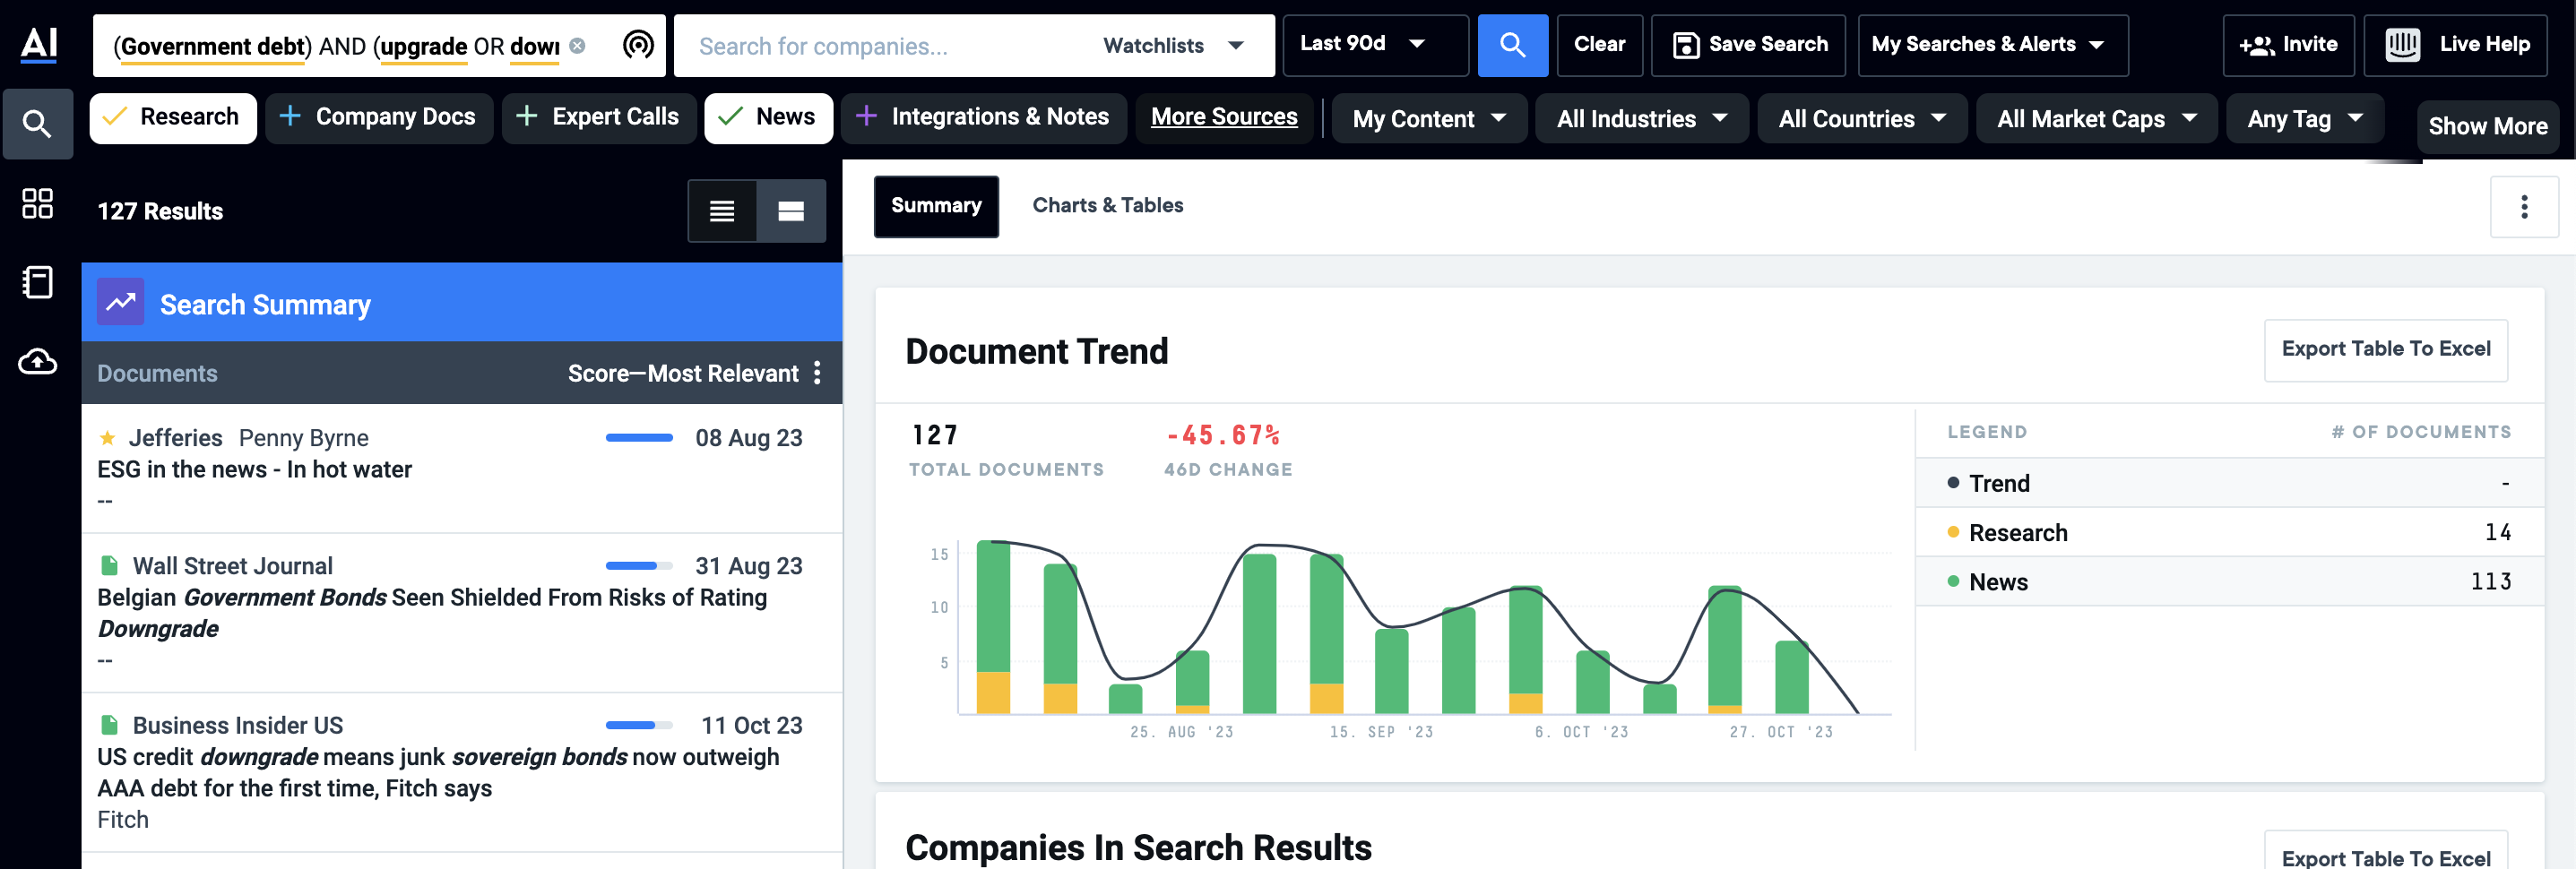Viewport: 2576px width, 869px height.
Task: Enable the Expert Calls source filter
Action: 598,118
